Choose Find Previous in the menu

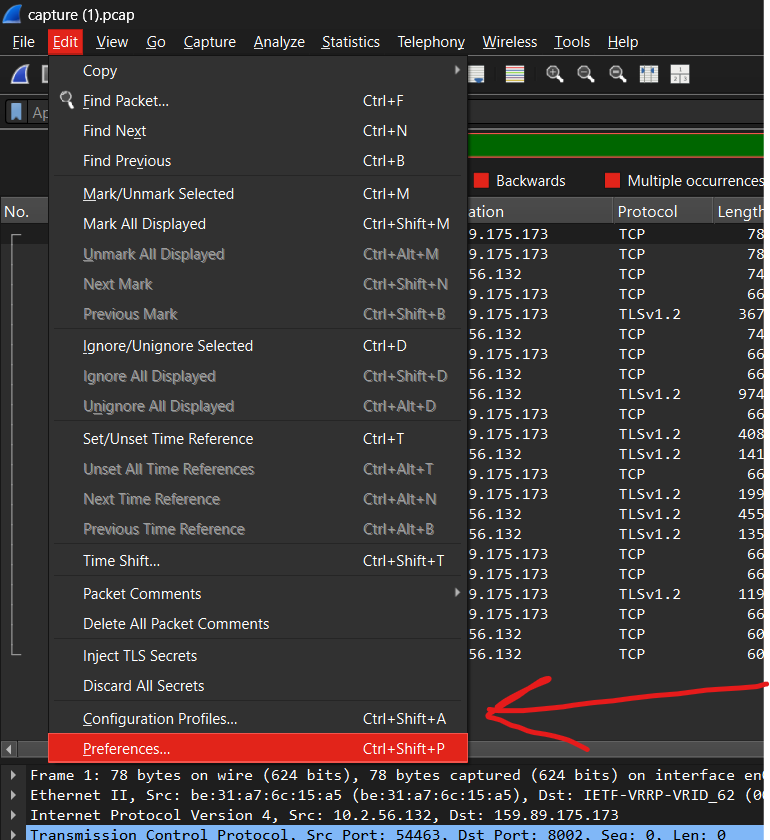click(258, 161)
